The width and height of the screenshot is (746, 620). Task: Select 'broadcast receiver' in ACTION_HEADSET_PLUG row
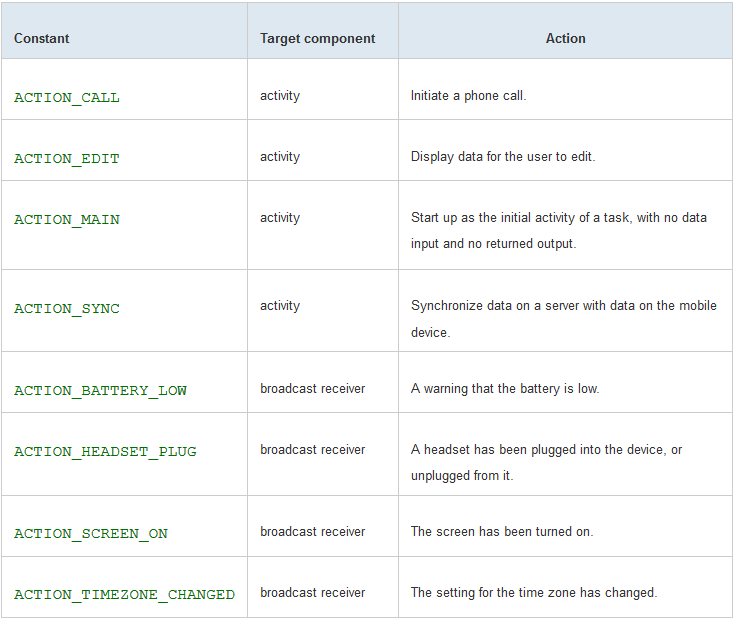[x=313, y=450]
